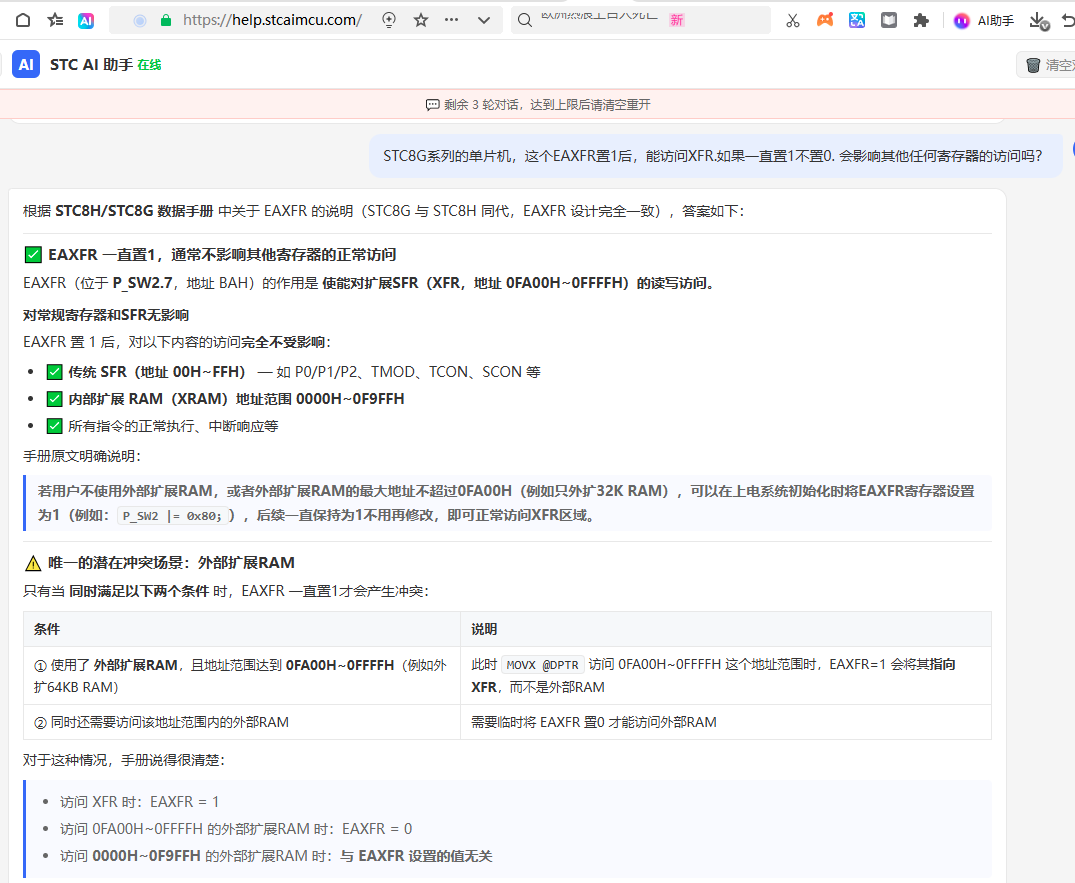
Task: Click the URL help.stcaimcu.com address field
Action: [x=272, y=20]
